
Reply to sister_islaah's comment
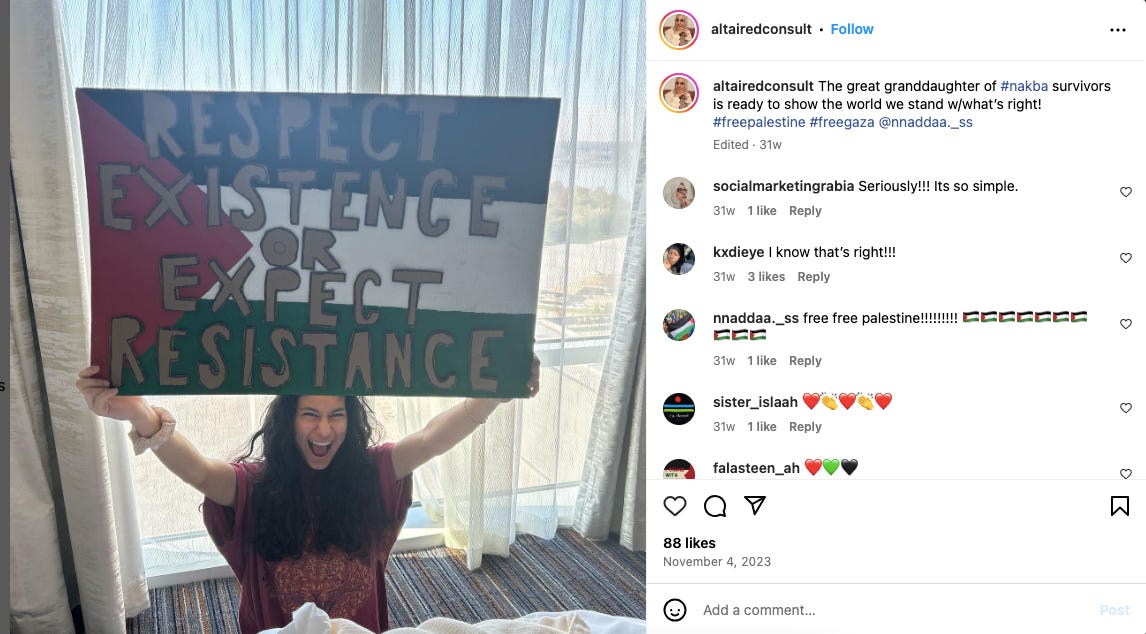[x=805, y=426]
